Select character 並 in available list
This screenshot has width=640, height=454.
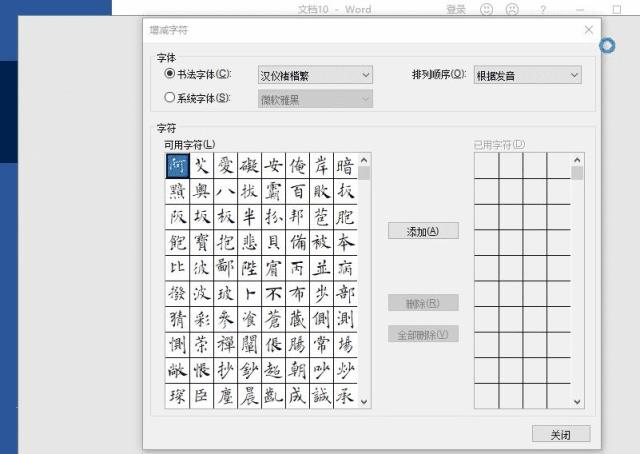point(321,268)
